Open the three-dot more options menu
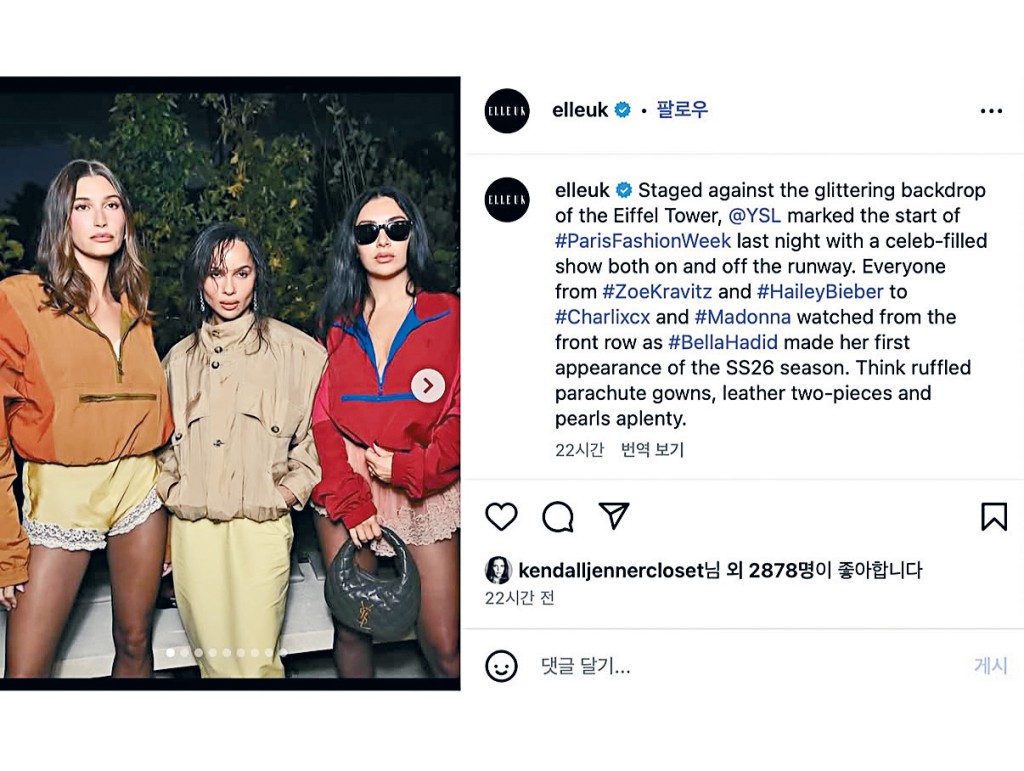1024x771 pixels. click(991, 111)
